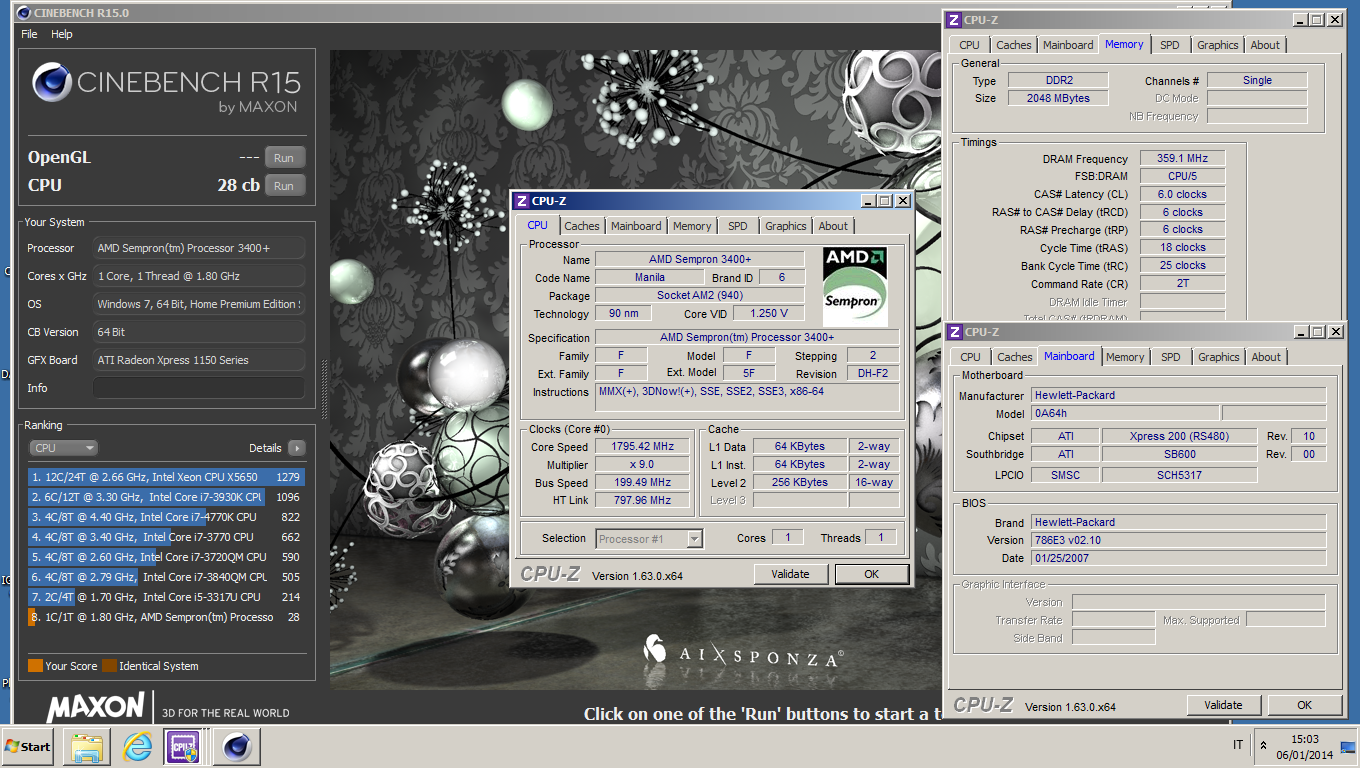The image size is (1360, 768).
Task: Click Validate in the Mainboard CPU-Z window
Action: tap(1223, 705)
